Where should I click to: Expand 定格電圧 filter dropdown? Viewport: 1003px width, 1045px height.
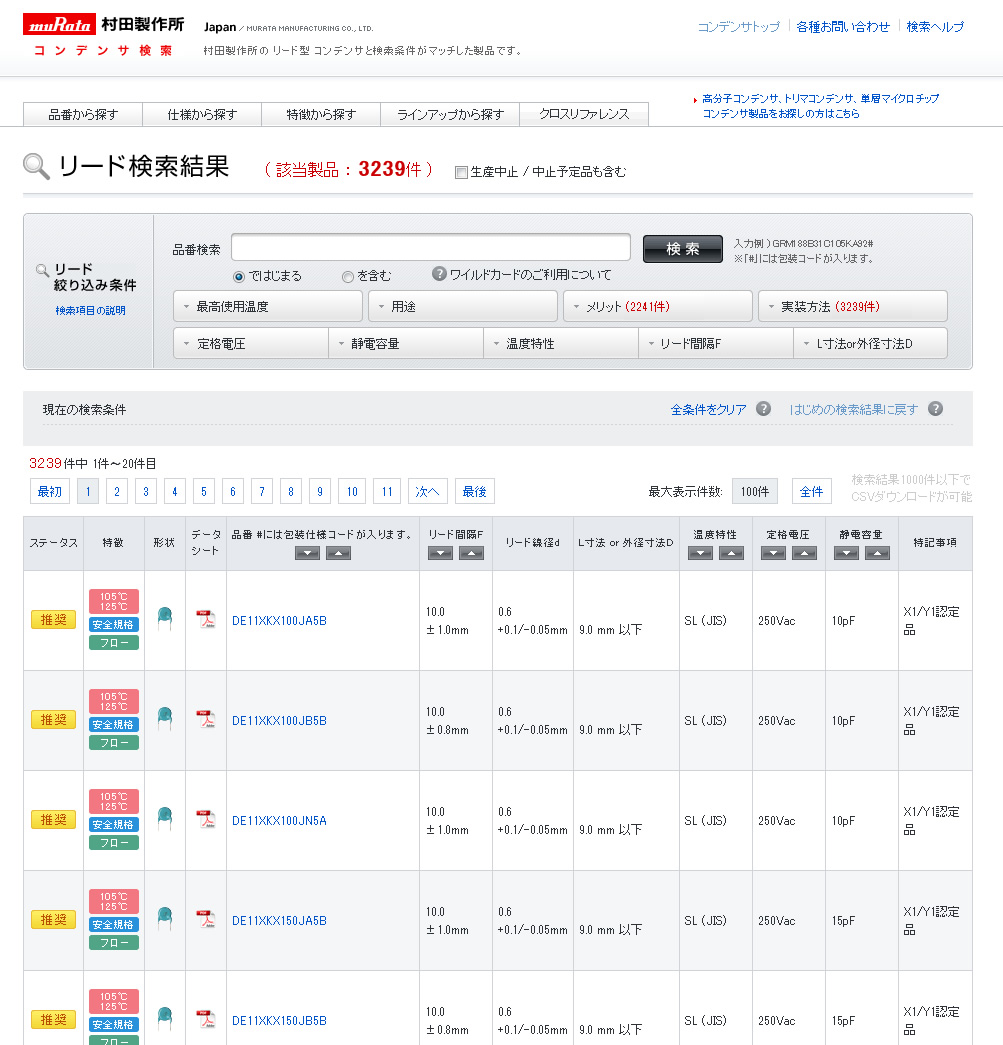click(251, 343)
